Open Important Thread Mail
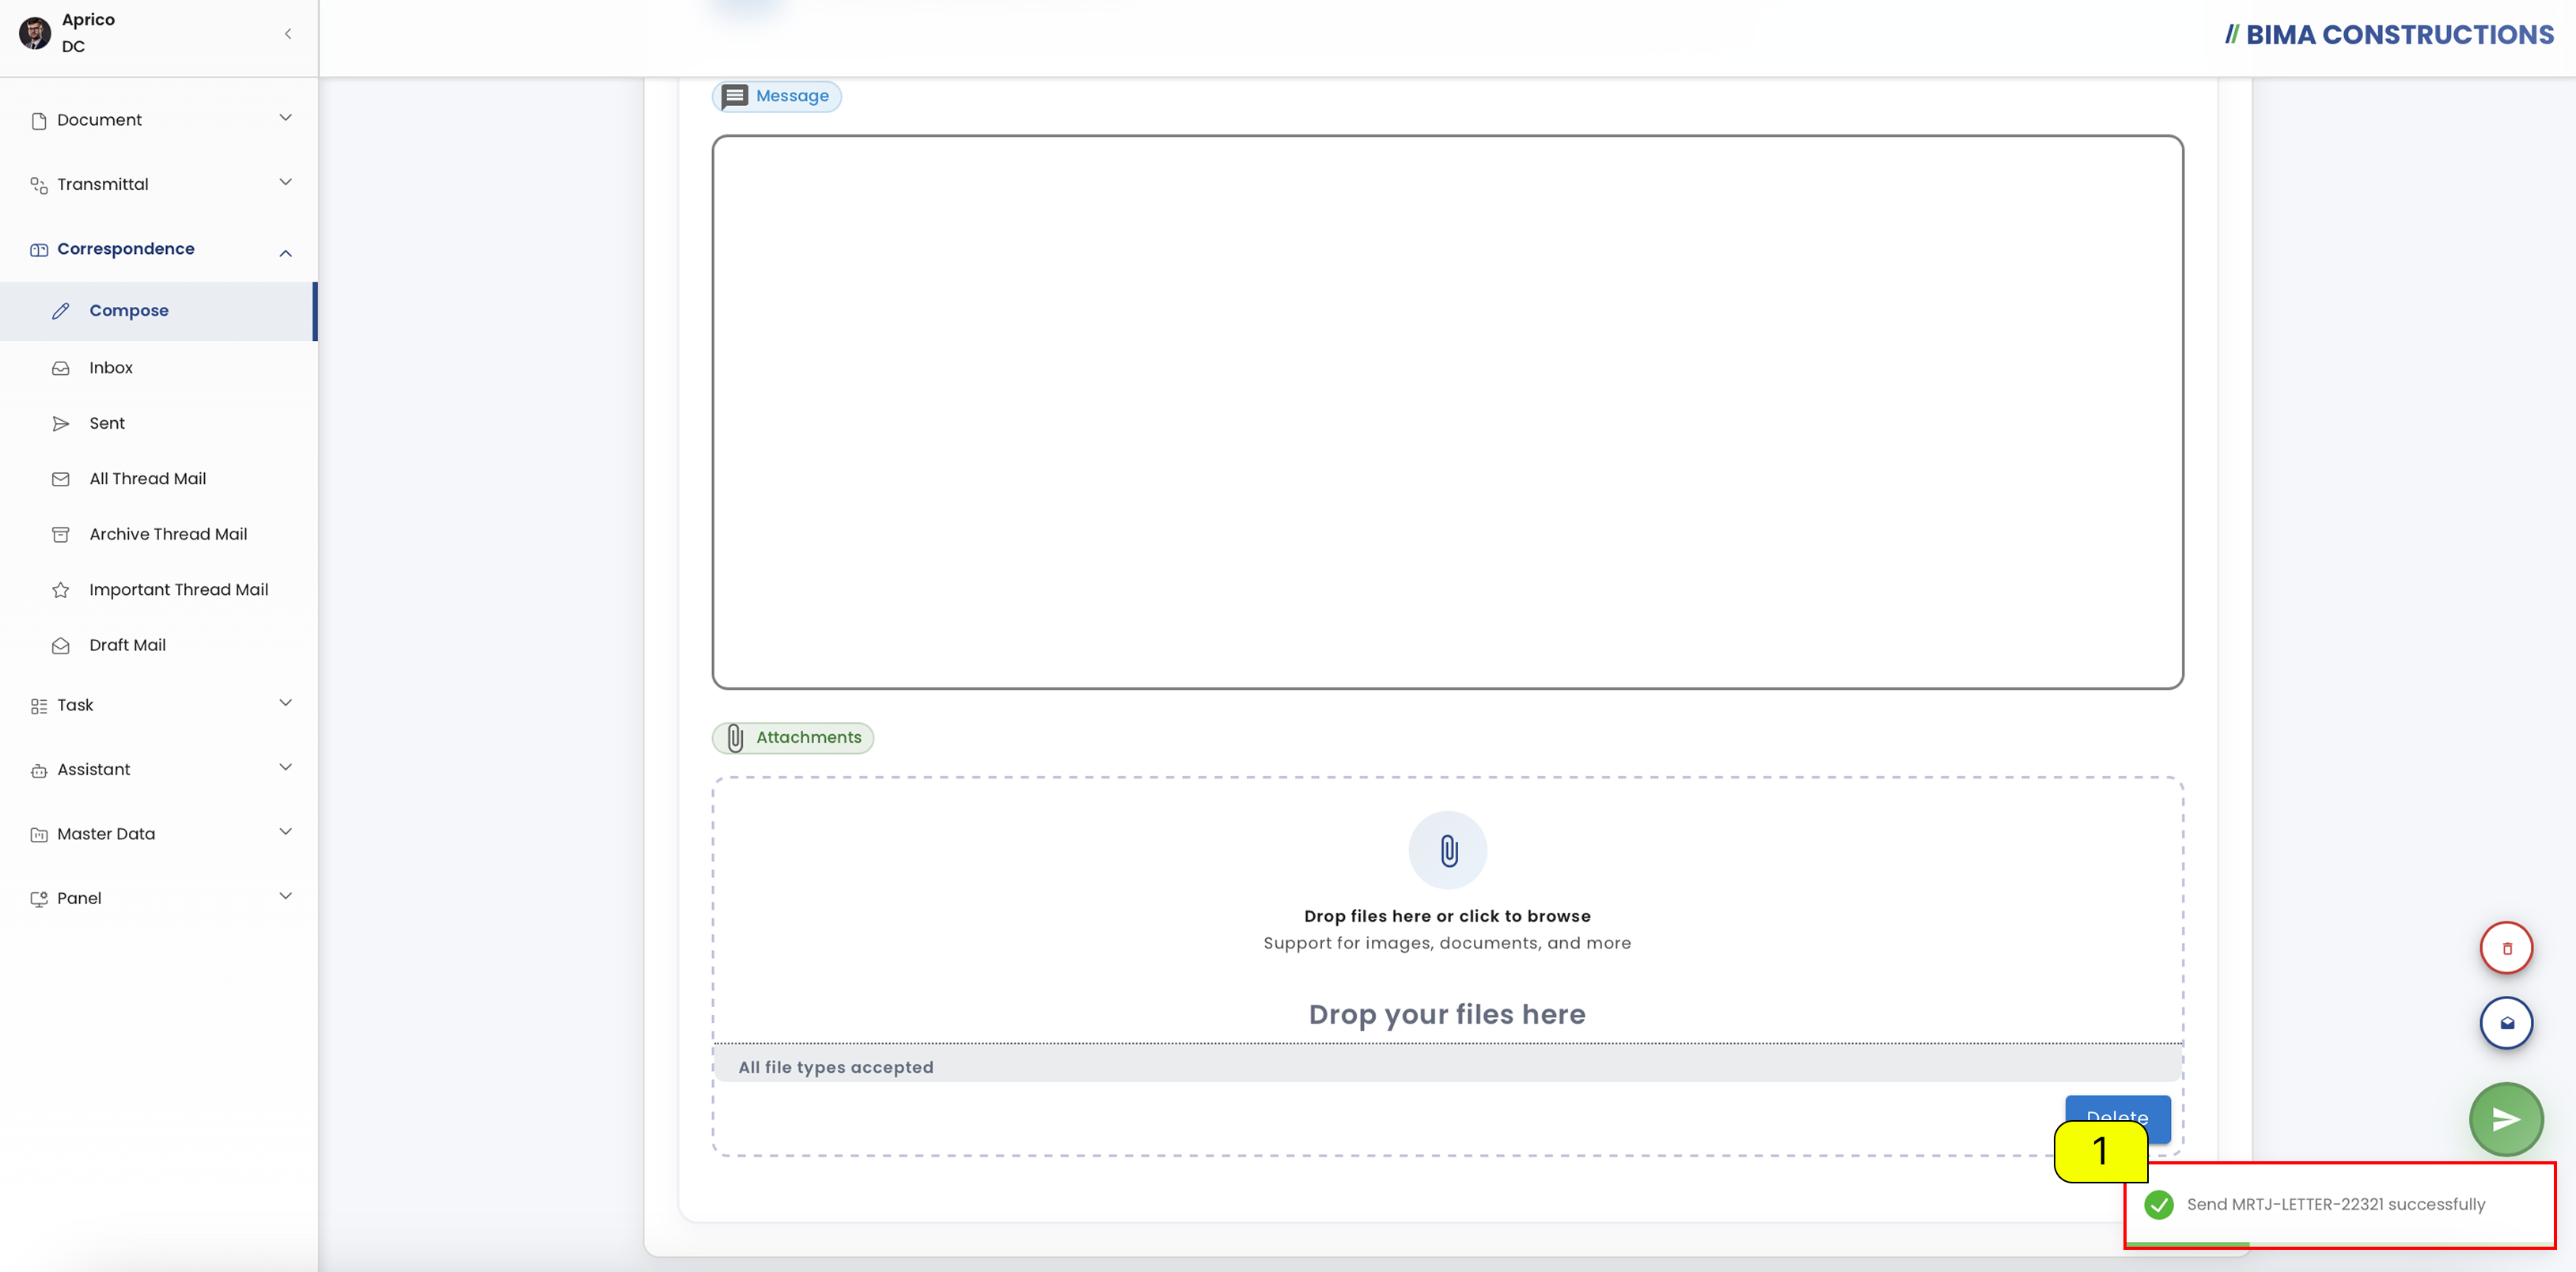This screenshot has height=1272, width=2576. tap(159, 590)
